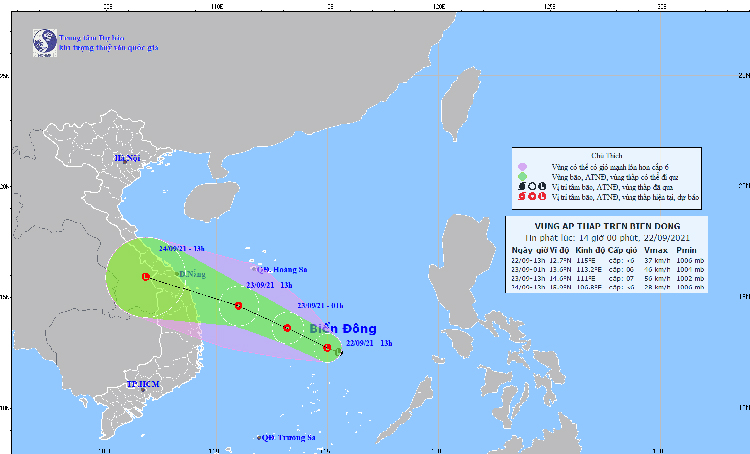Click the '23/09/21 13h' map time label
This screenshot has height=454, width=750.
pos(269,285)
